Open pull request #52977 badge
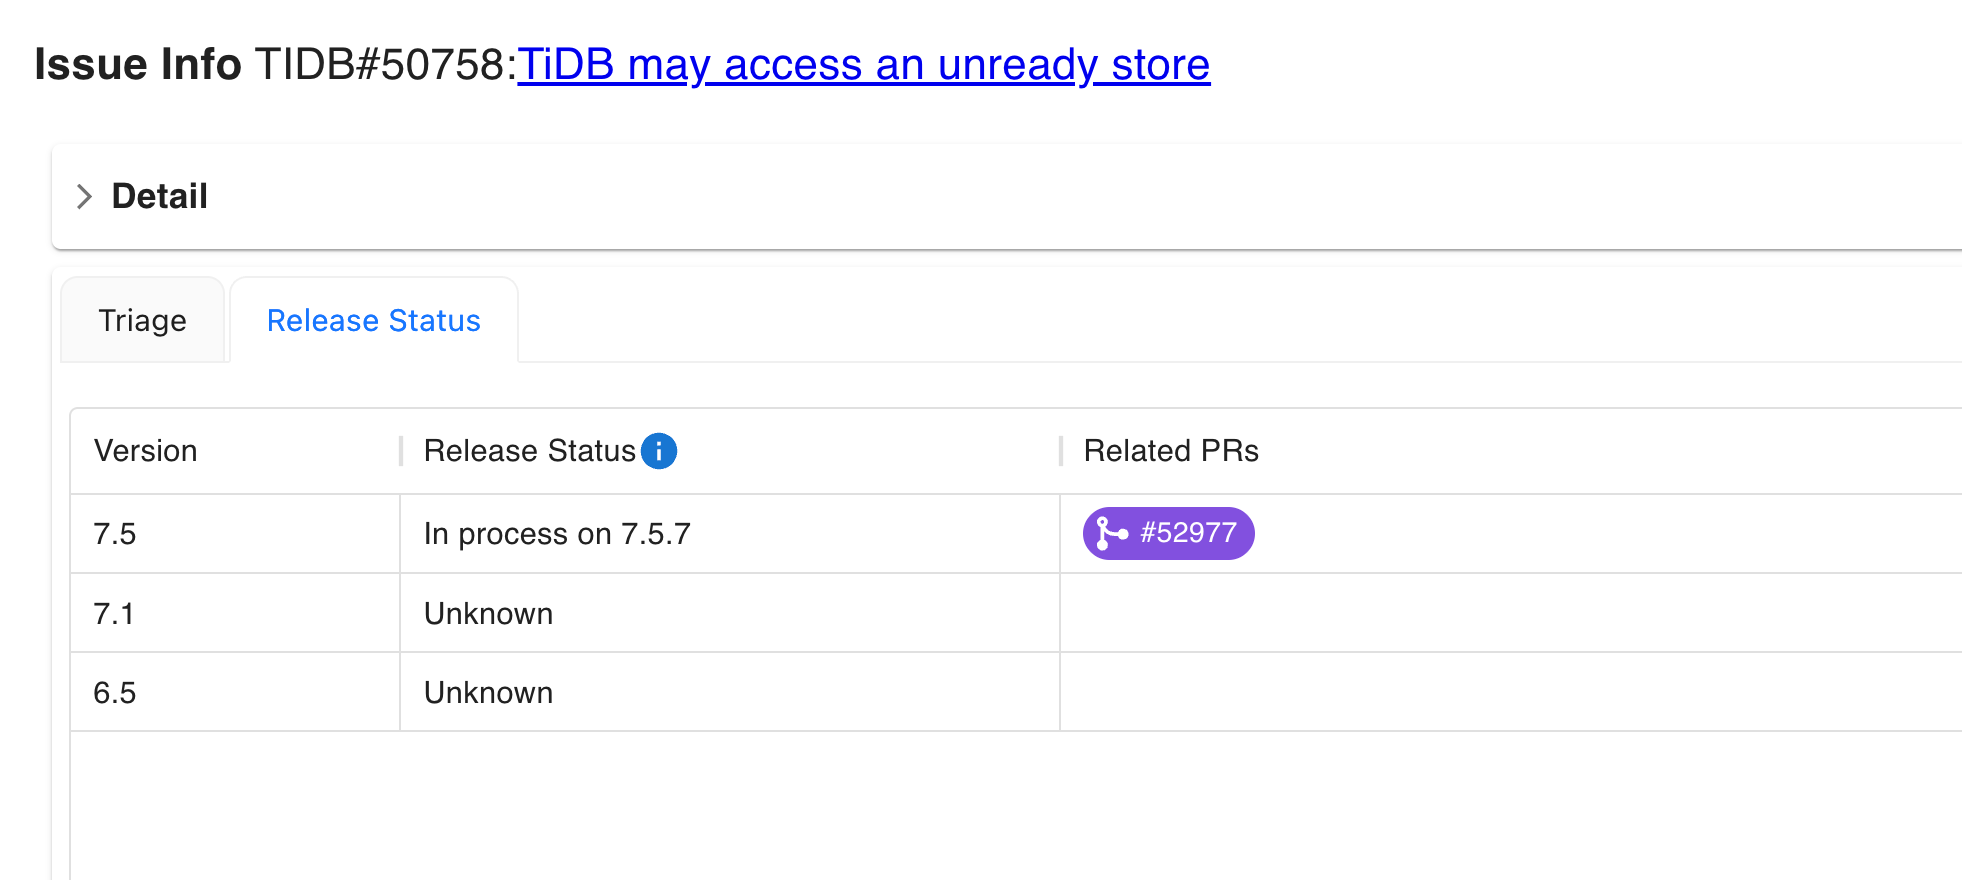Viewport: 1962px width, 880px height. (1187, 533)
